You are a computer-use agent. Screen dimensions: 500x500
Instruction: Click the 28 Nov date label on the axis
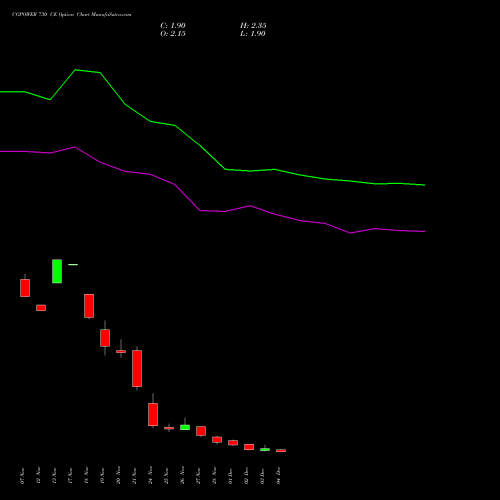(214, 476)
